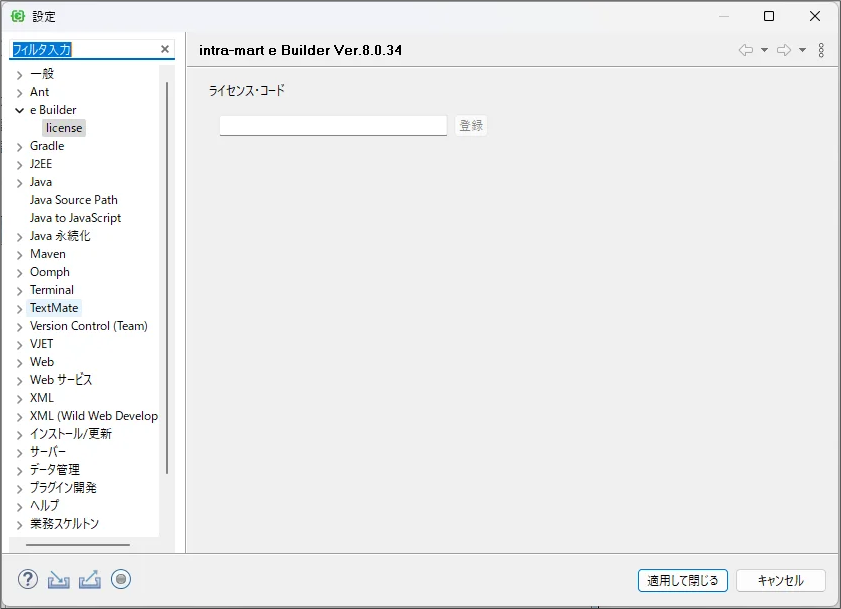Expand the Oomph tree node
Image resolution: width=841 pixels, height=609 pixels.
pos(19,273)
